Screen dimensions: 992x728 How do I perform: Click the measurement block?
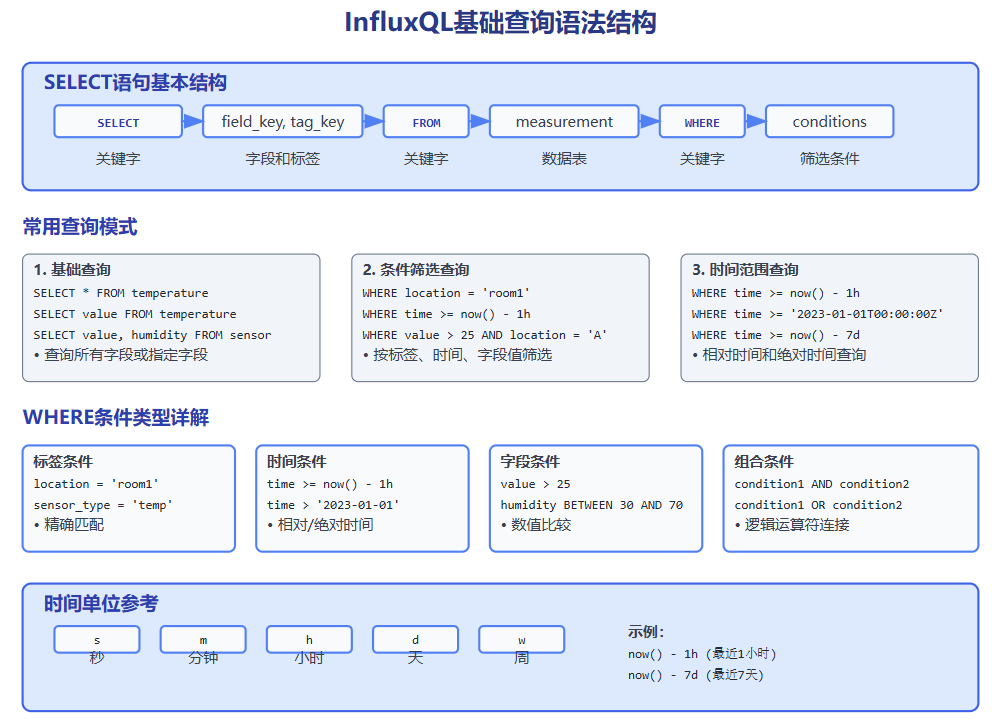click(x=564, y=121)
